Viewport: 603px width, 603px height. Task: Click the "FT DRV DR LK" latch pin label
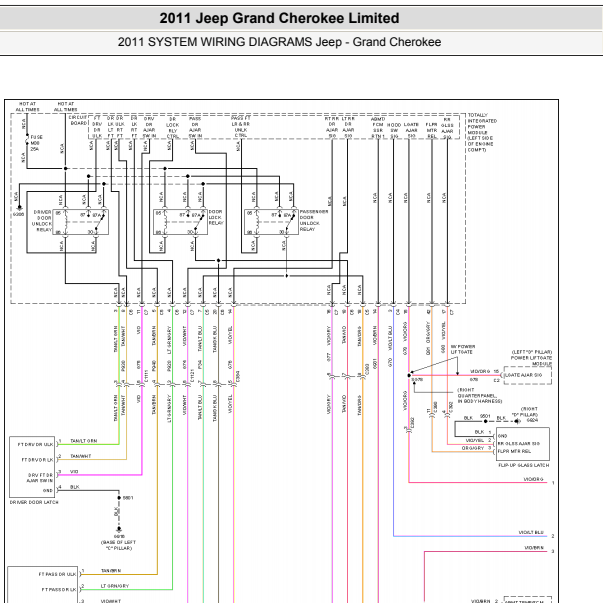click(37, 460)
